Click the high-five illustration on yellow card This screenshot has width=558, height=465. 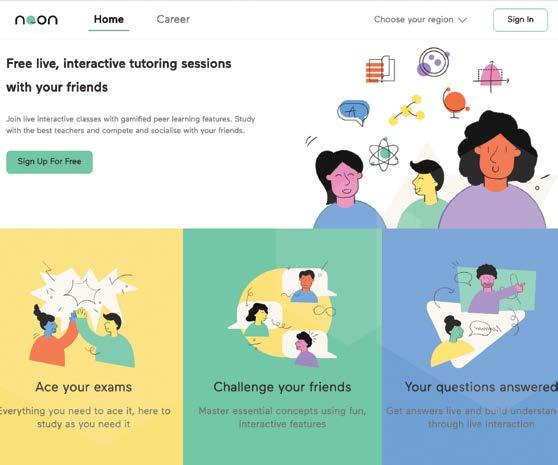click(x=83, y=315)
